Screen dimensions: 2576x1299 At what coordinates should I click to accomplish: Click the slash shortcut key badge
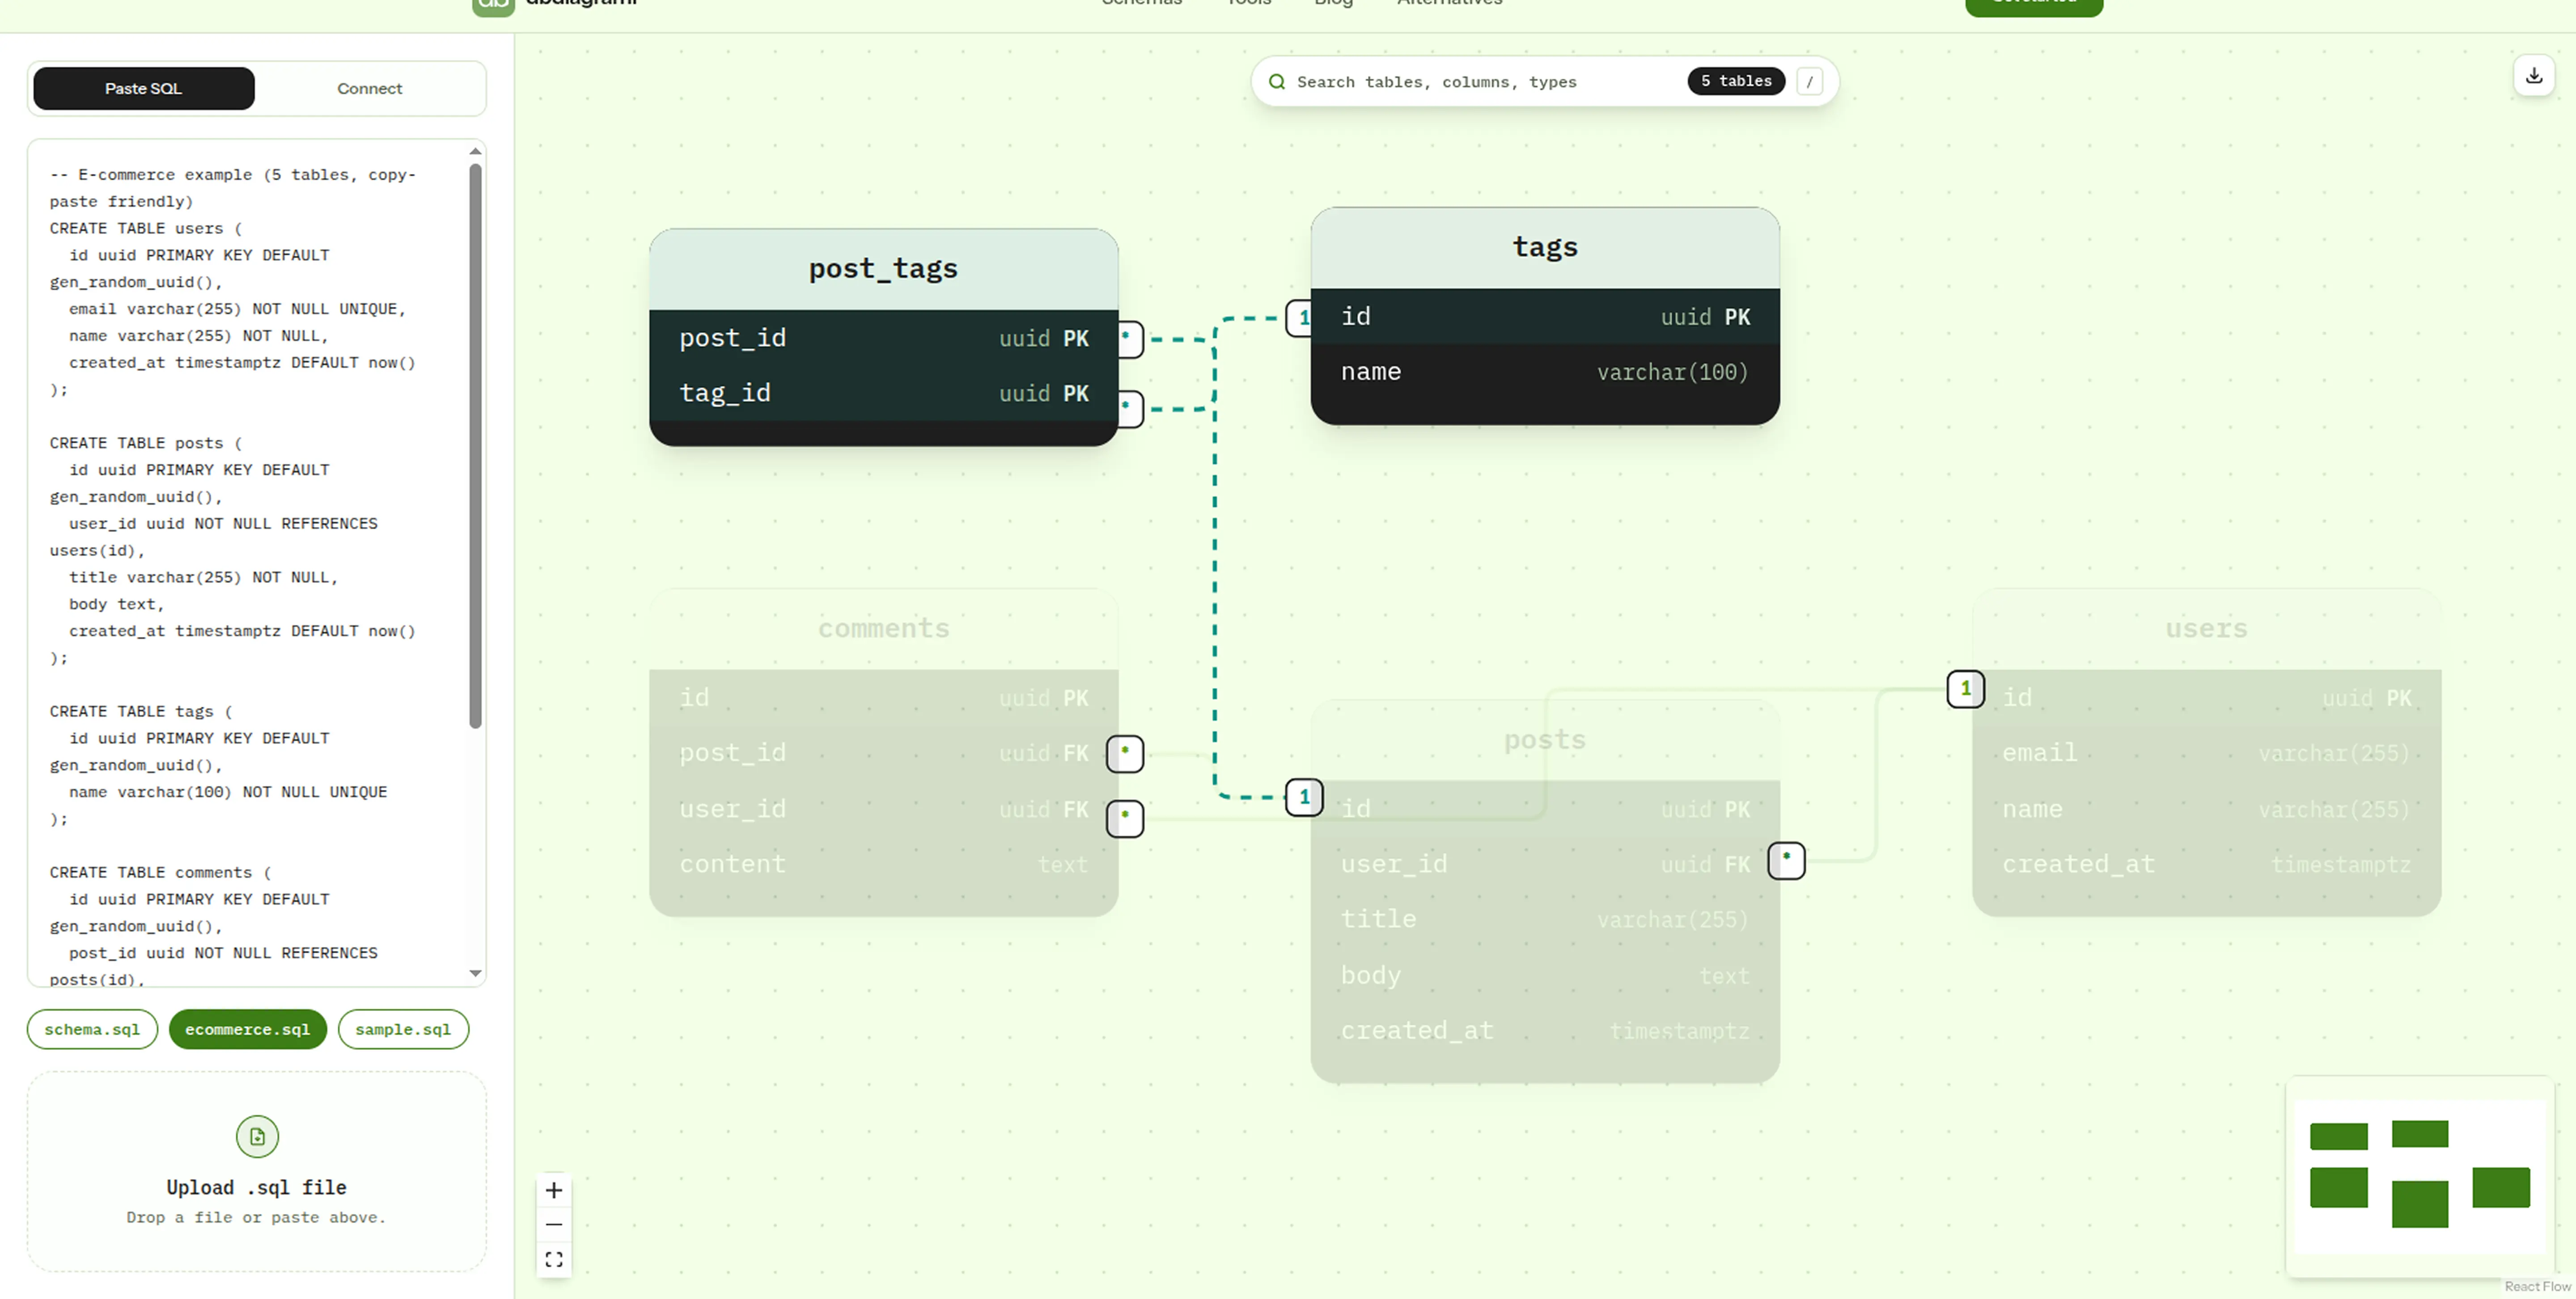[1809, 82]
